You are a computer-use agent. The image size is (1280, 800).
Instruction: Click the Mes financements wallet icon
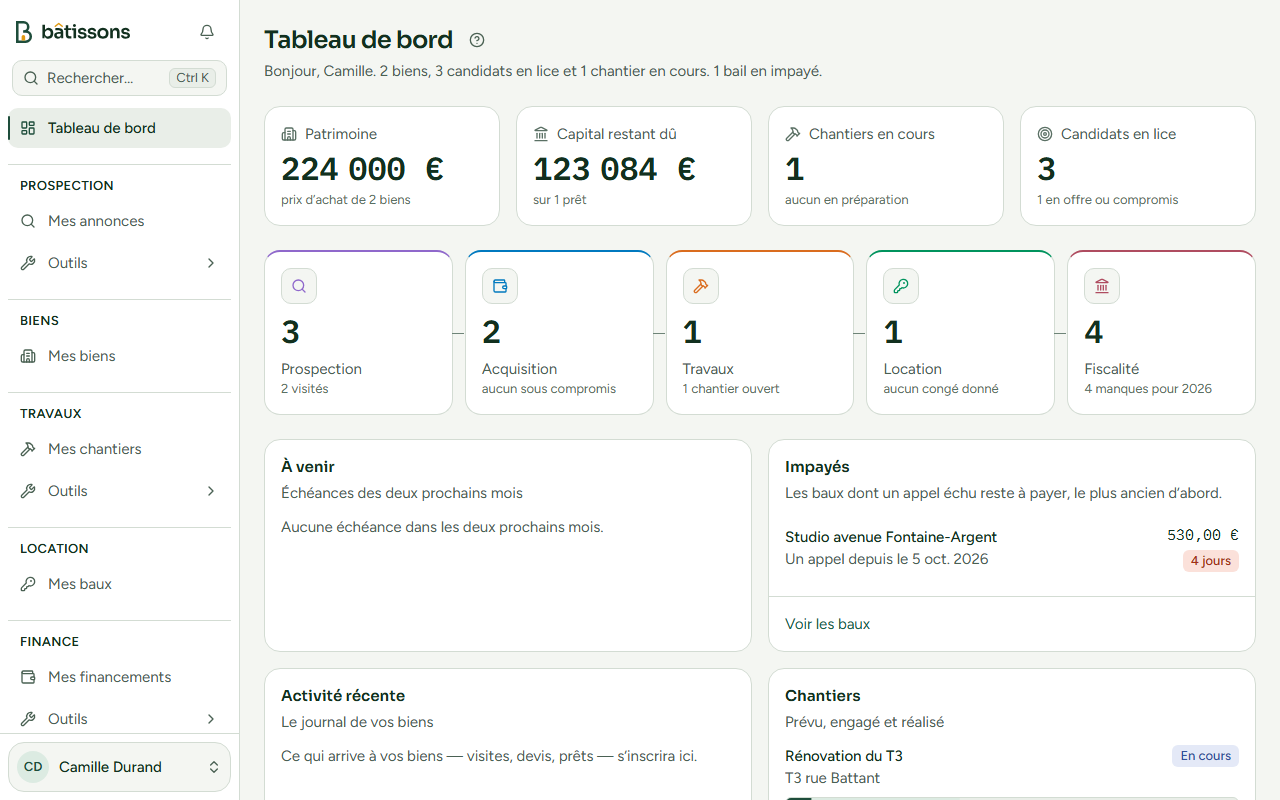click(x=28, y=677)
